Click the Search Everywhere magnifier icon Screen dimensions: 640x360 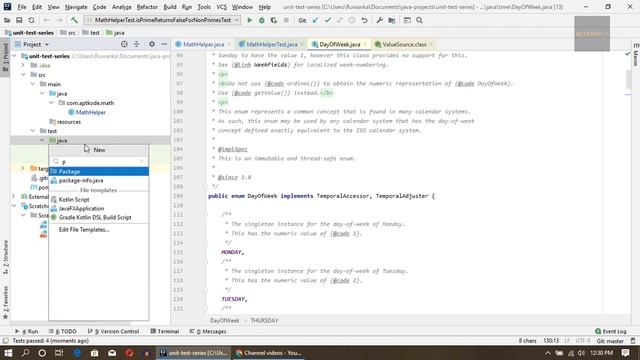(420, 20)
